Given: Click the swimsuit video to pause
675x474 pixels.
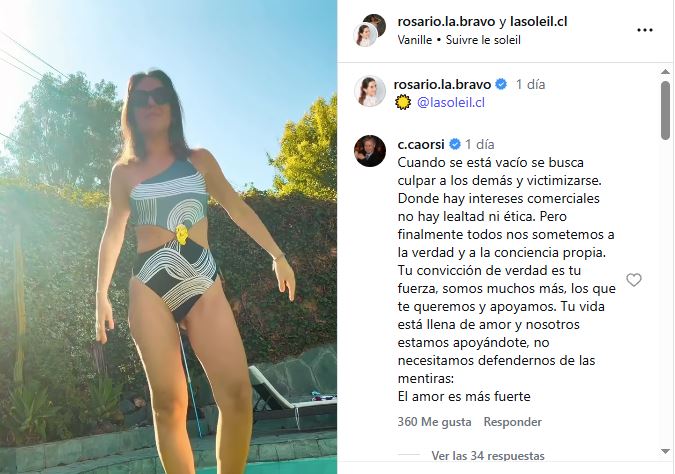Looking at the screenshot, I should [168, 237].
